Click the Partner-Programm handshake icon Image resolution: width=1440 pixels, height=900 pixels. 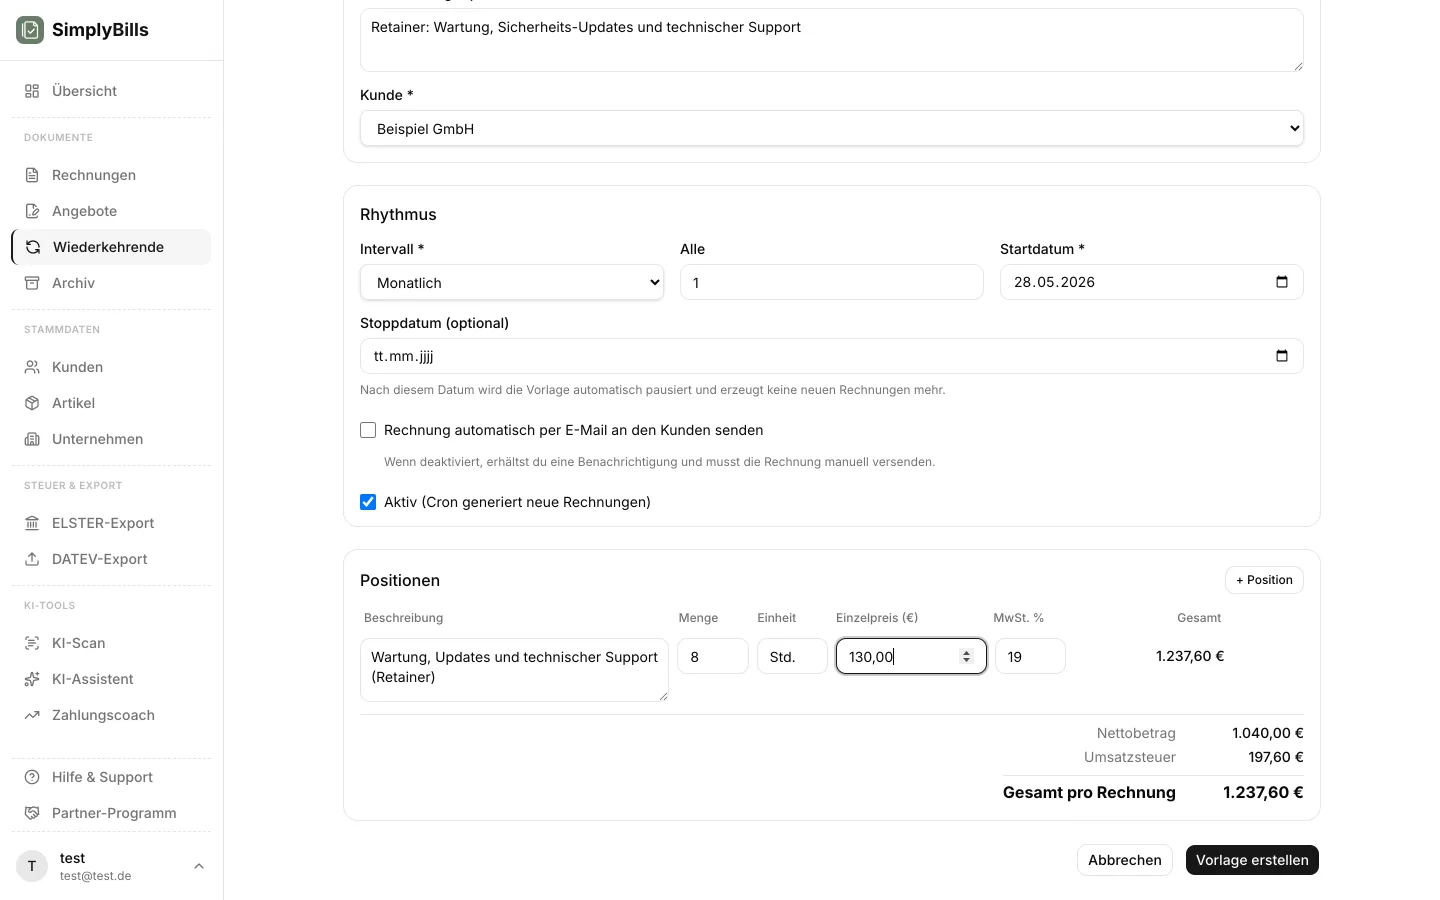point(32,813)
